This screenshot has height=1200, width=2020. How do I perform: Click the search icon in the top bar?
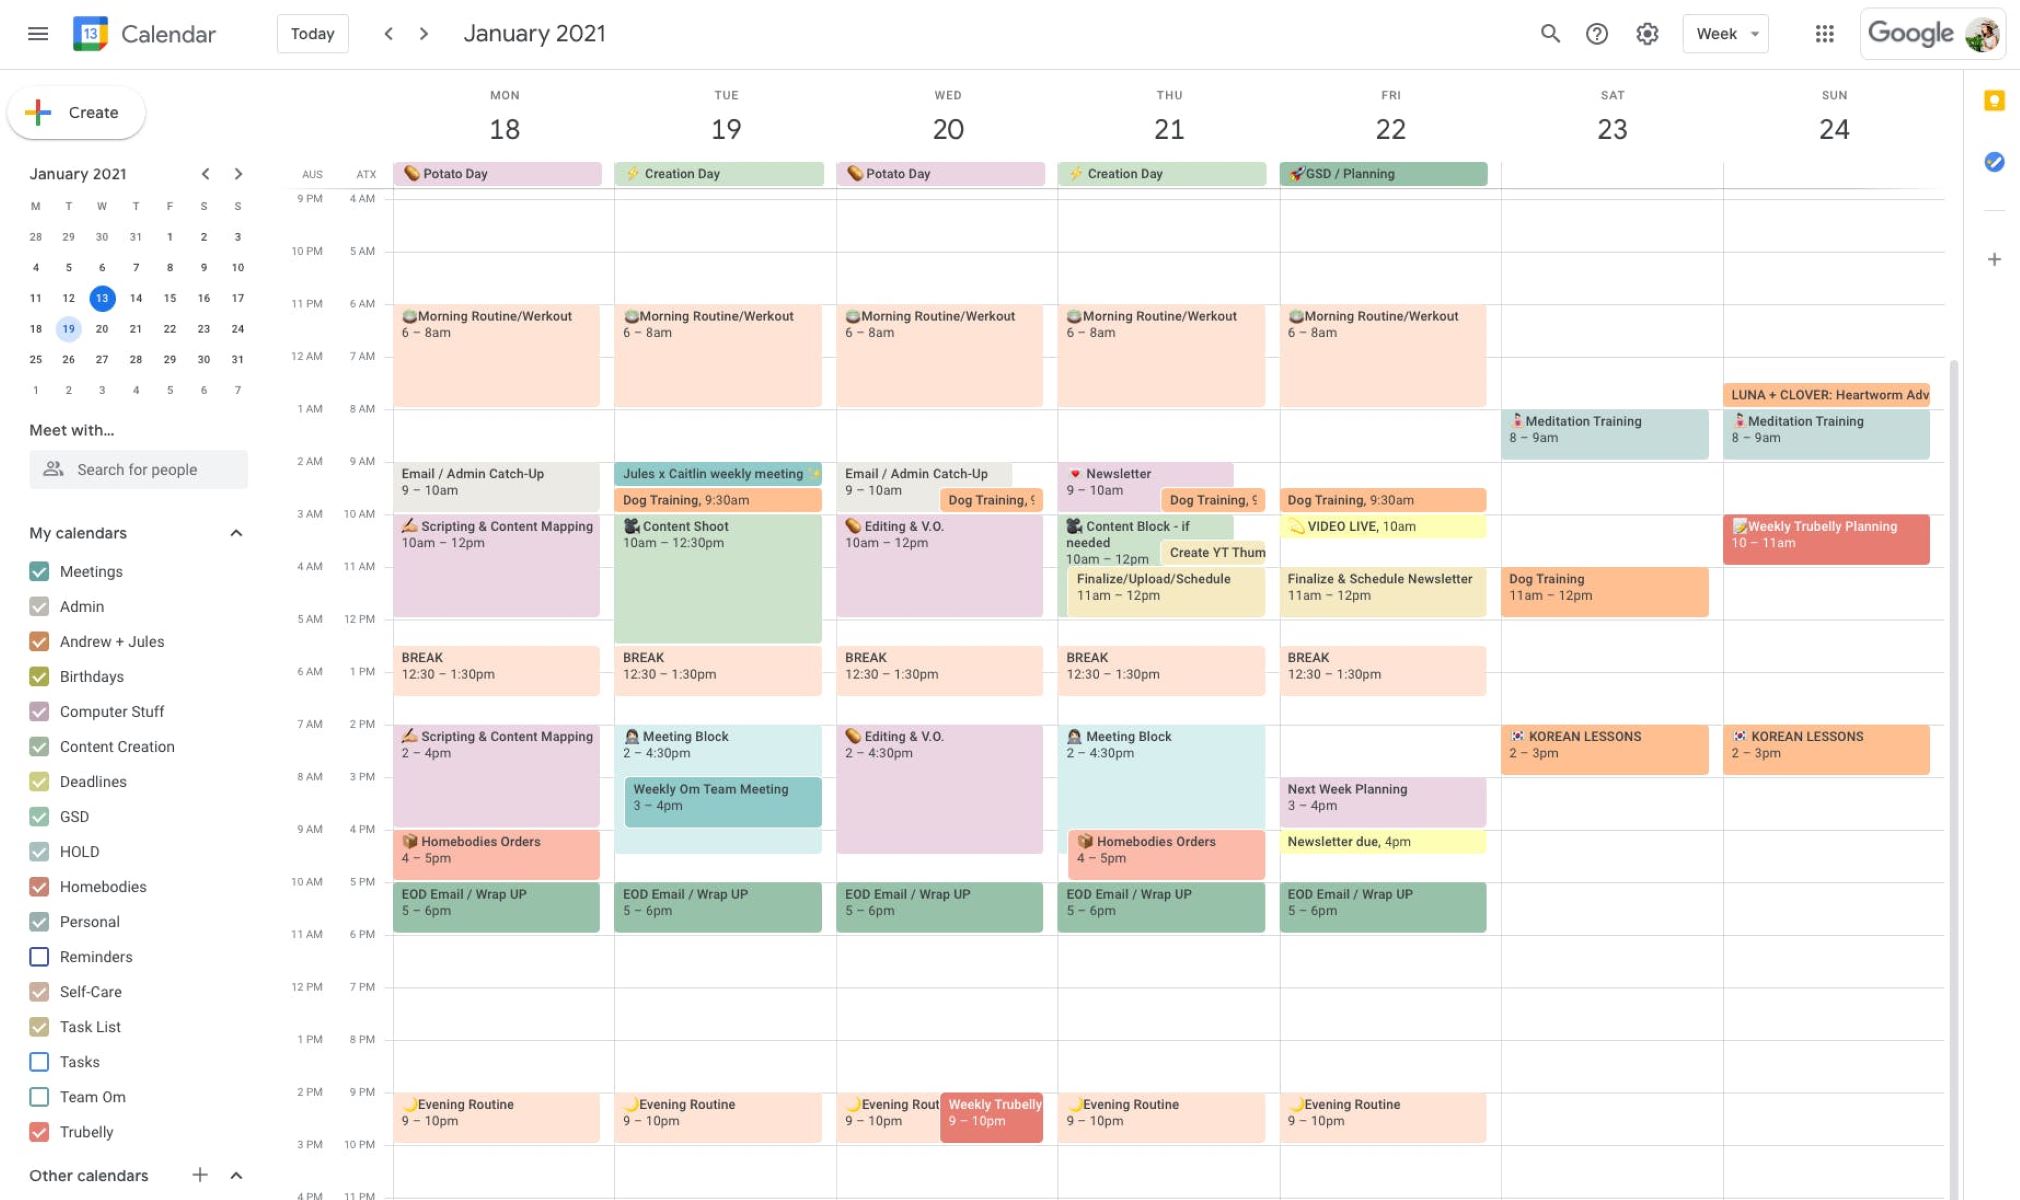tap(1549, 33)
